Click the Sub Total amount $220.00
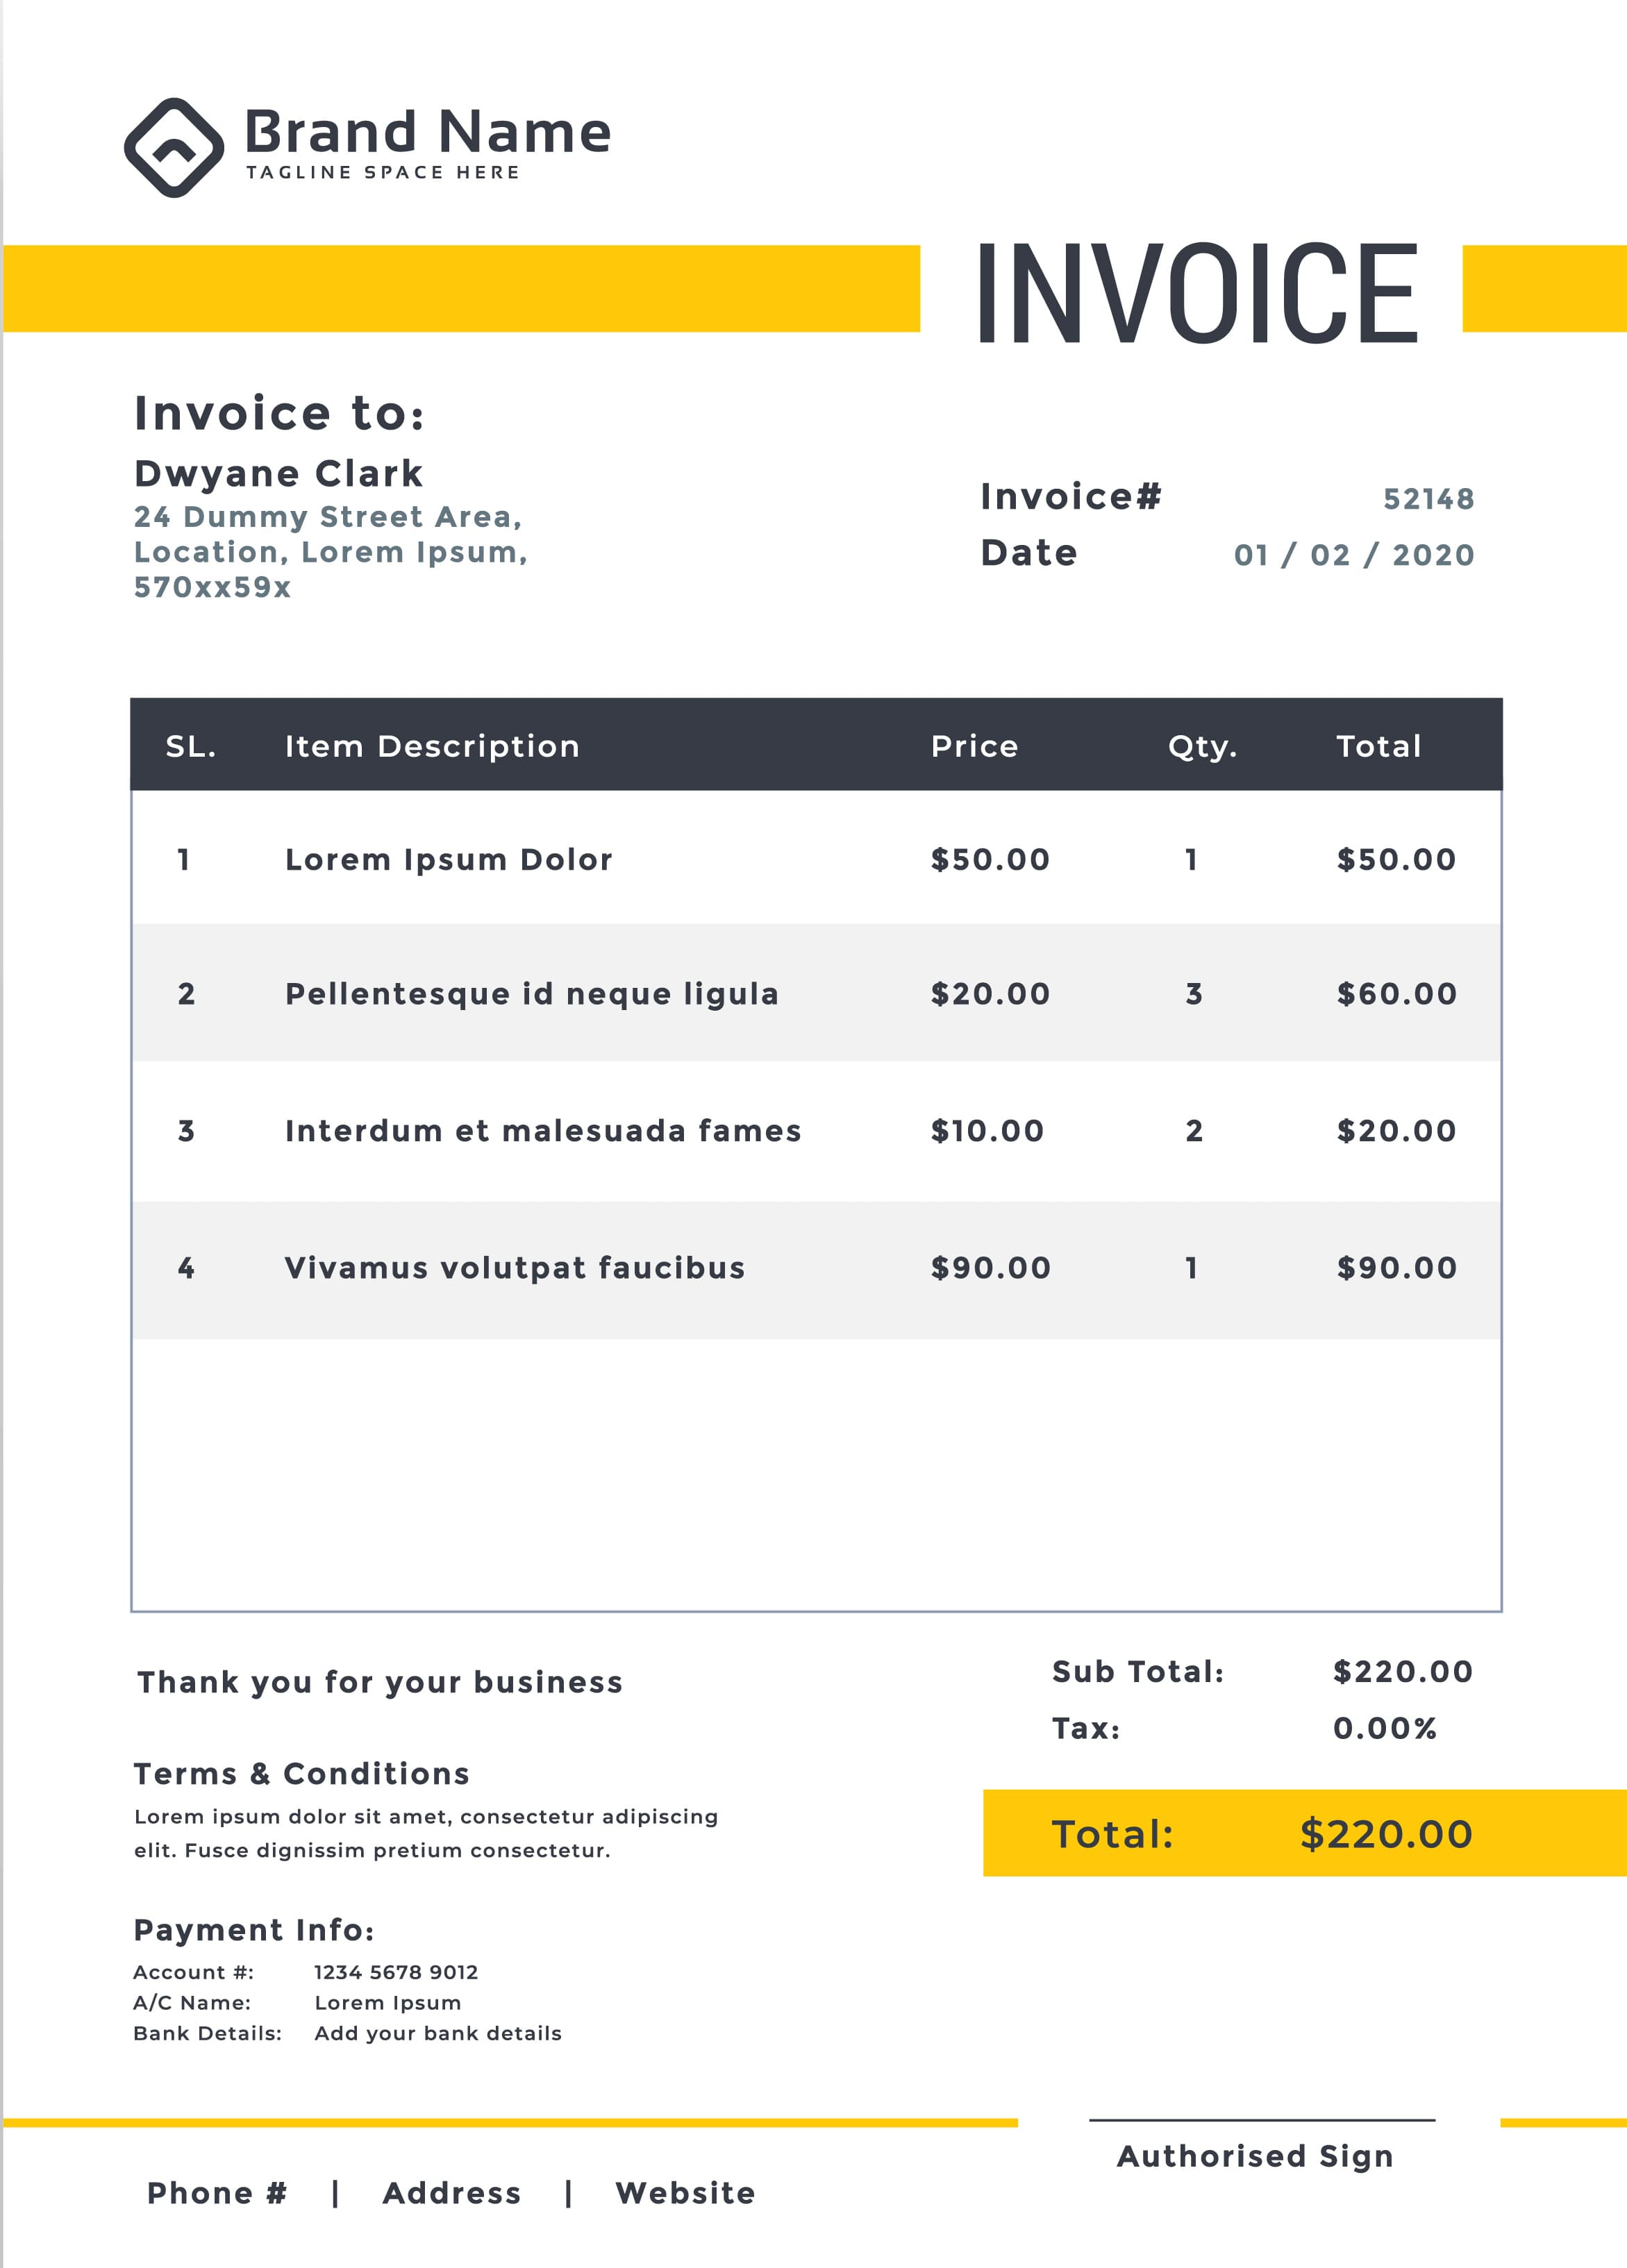The height and width of the screenshot is (2268, 1627). (1402, 1672)
